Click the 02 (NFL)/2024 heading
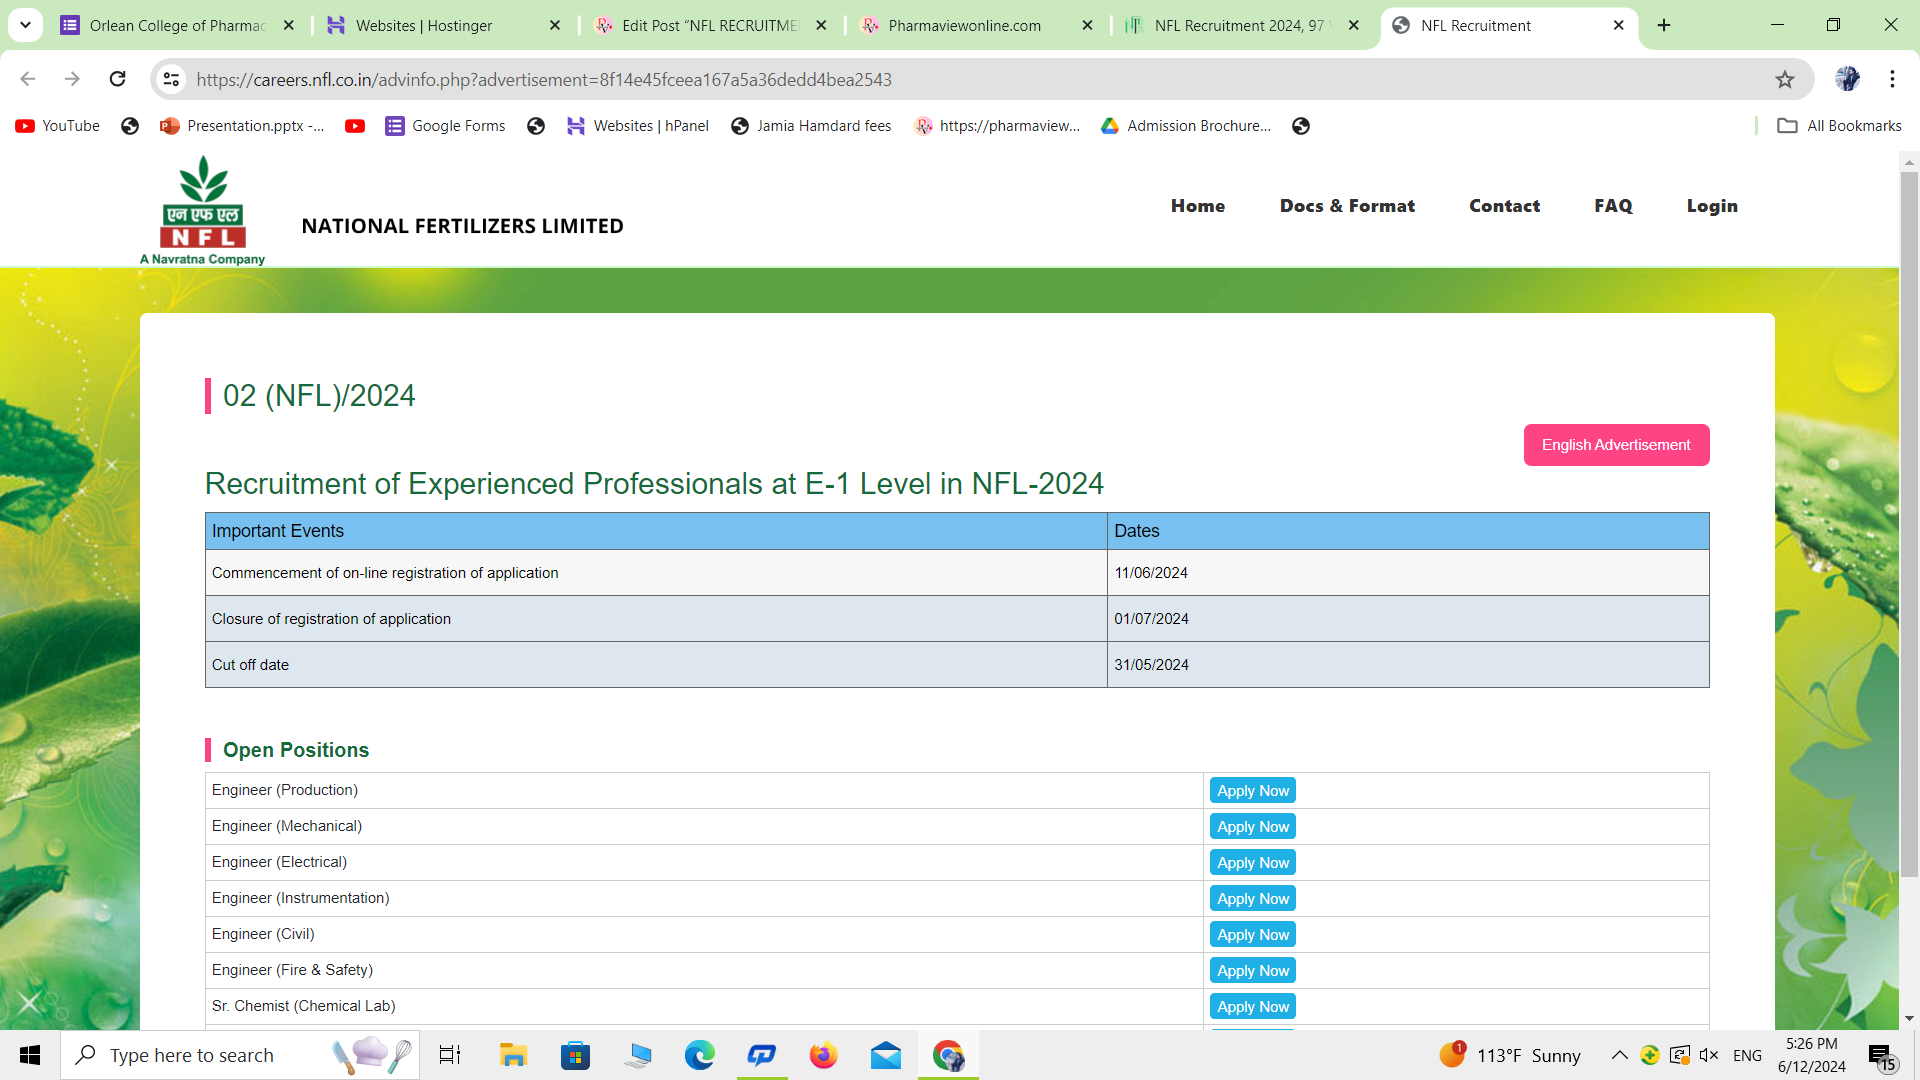Viewport: 1920px width, 1080px height. pyautogui.click(x=319, y=396)
